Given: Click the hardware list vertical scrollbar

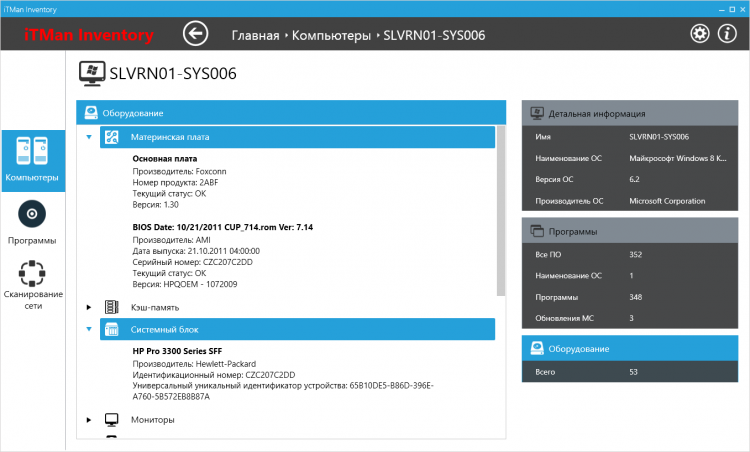Looking at the screenshot, I should 500,210.
